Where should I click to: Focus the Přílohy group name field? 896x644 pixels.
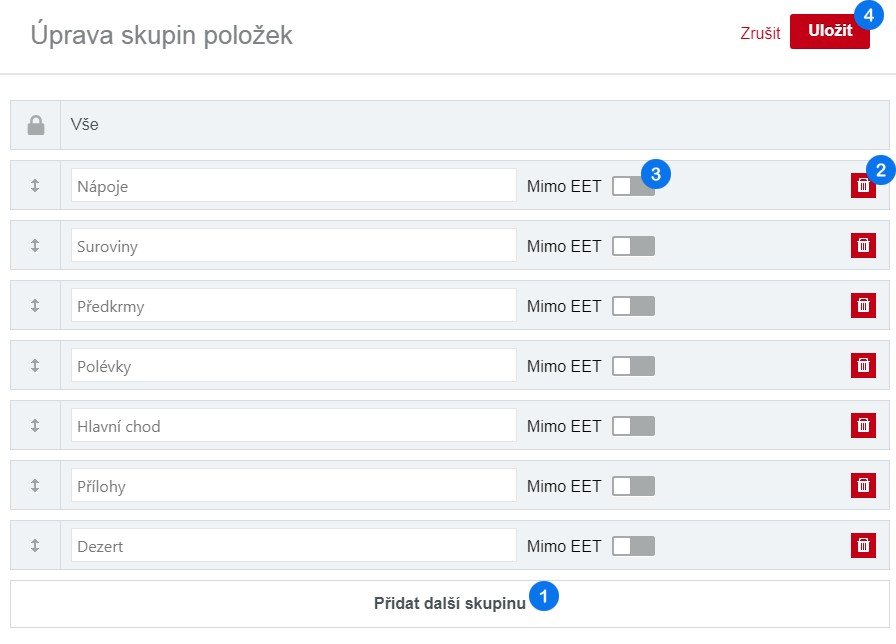[293, 486]
